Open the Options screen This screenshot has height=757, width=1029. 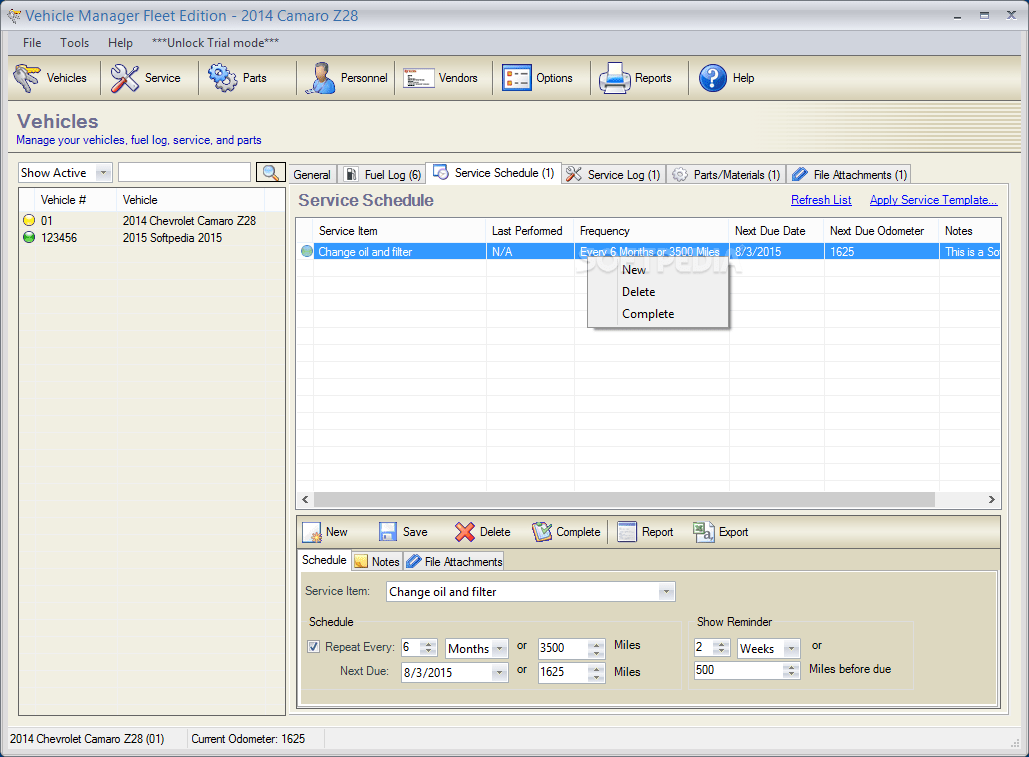click(541, 78)
